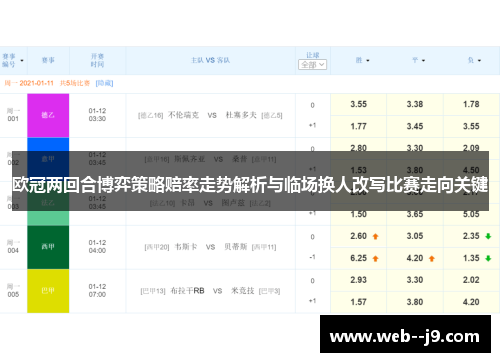Click the green down arrow beside 1.35
Viewport: 500px width, 362px height.
click(x=488, y=258)
